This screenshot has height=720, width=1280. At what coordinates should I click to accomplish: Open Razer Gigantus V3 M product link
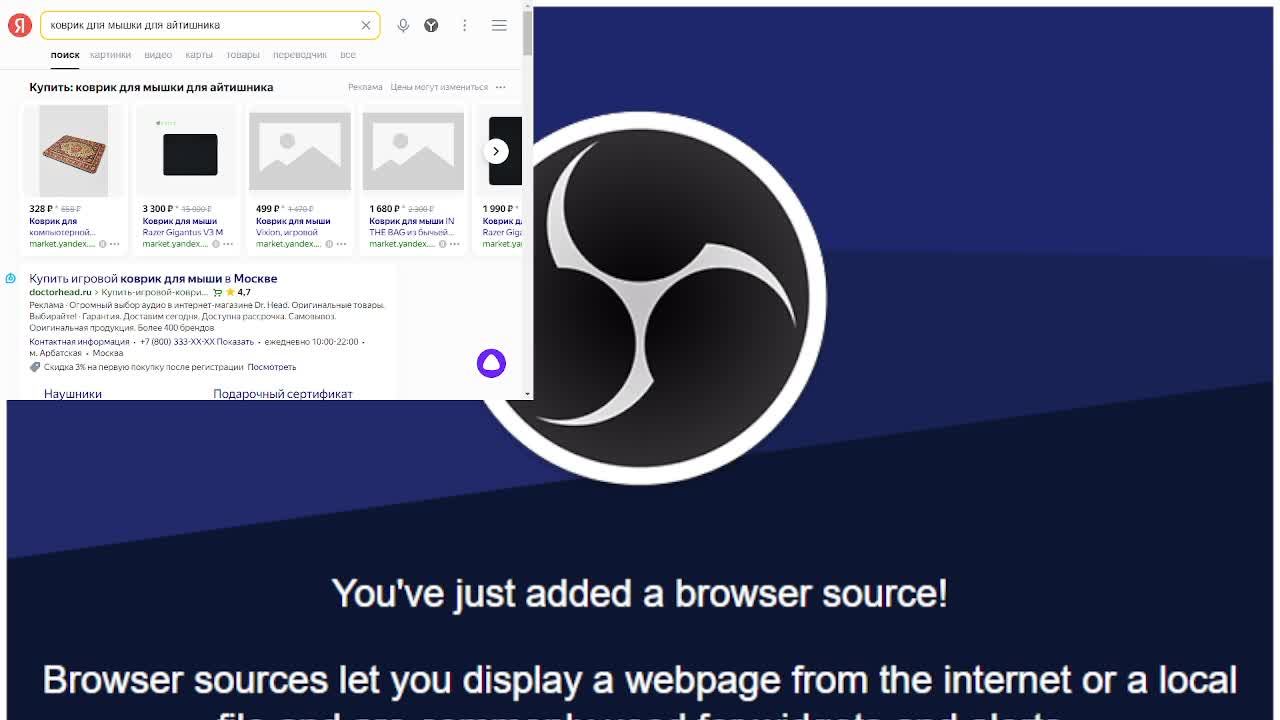[183, 227]
